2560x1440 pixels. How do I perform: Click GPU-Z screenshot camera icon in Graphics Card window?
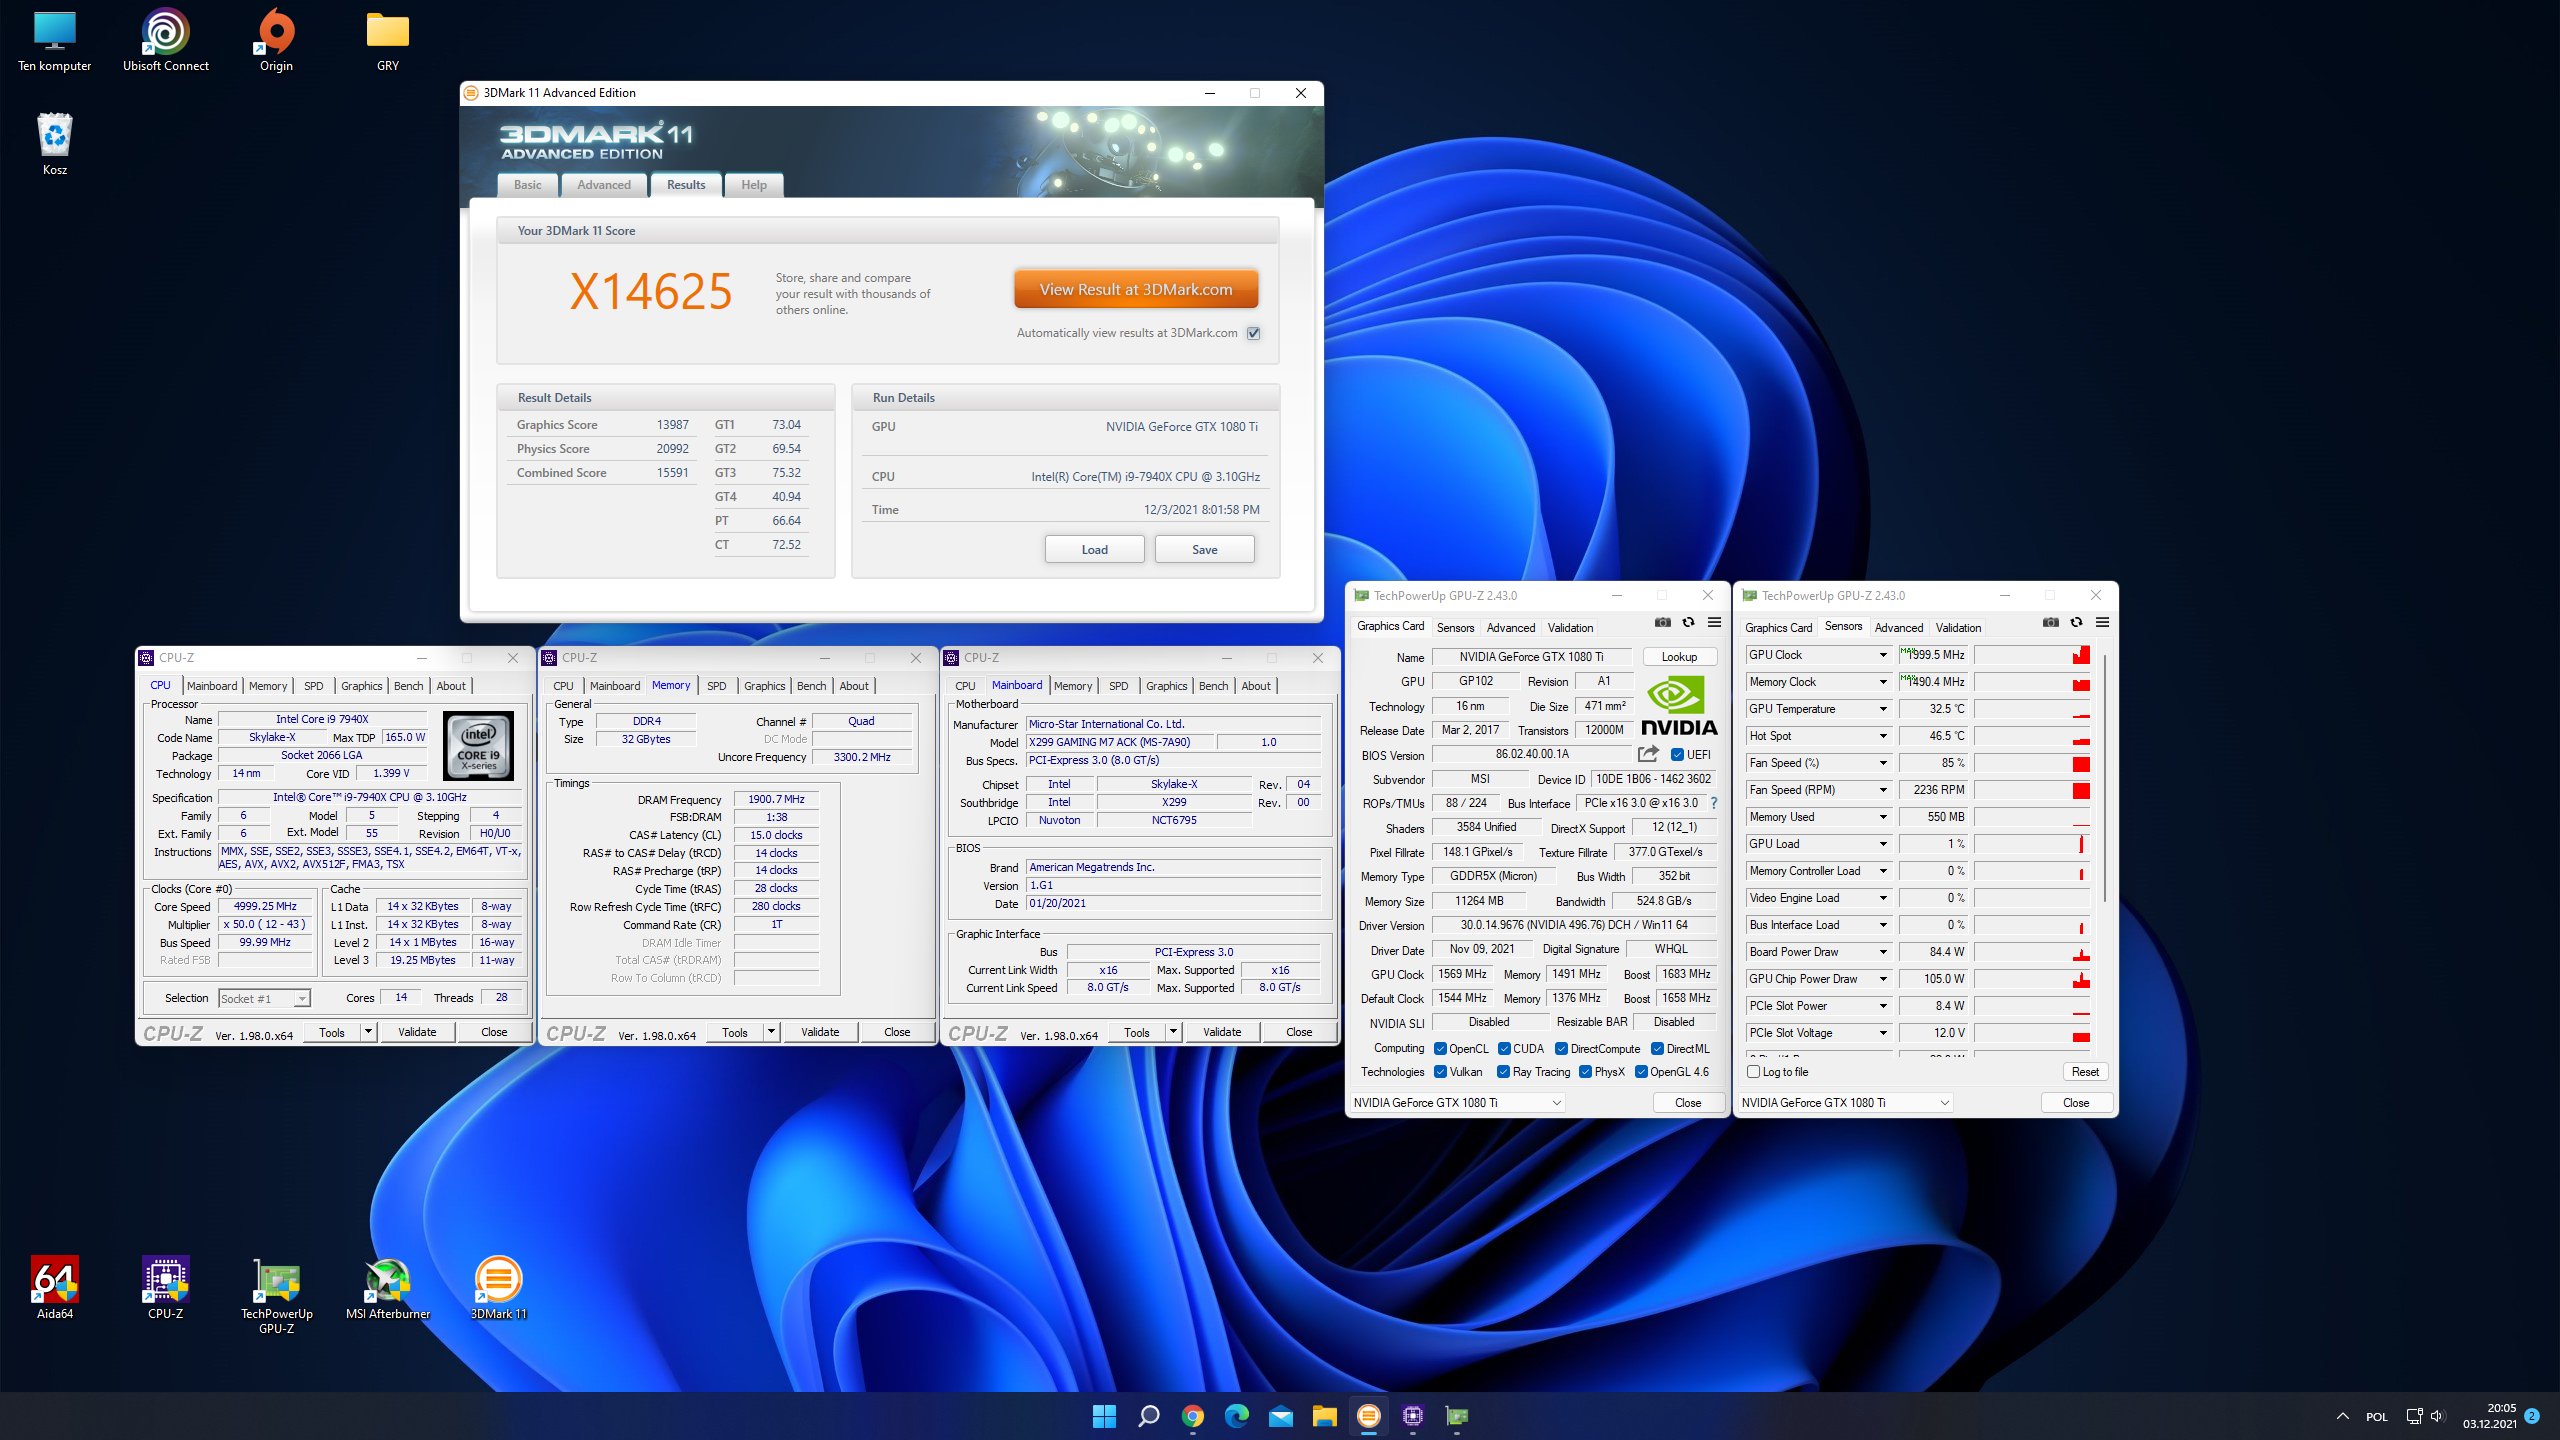pos(1662,622)
